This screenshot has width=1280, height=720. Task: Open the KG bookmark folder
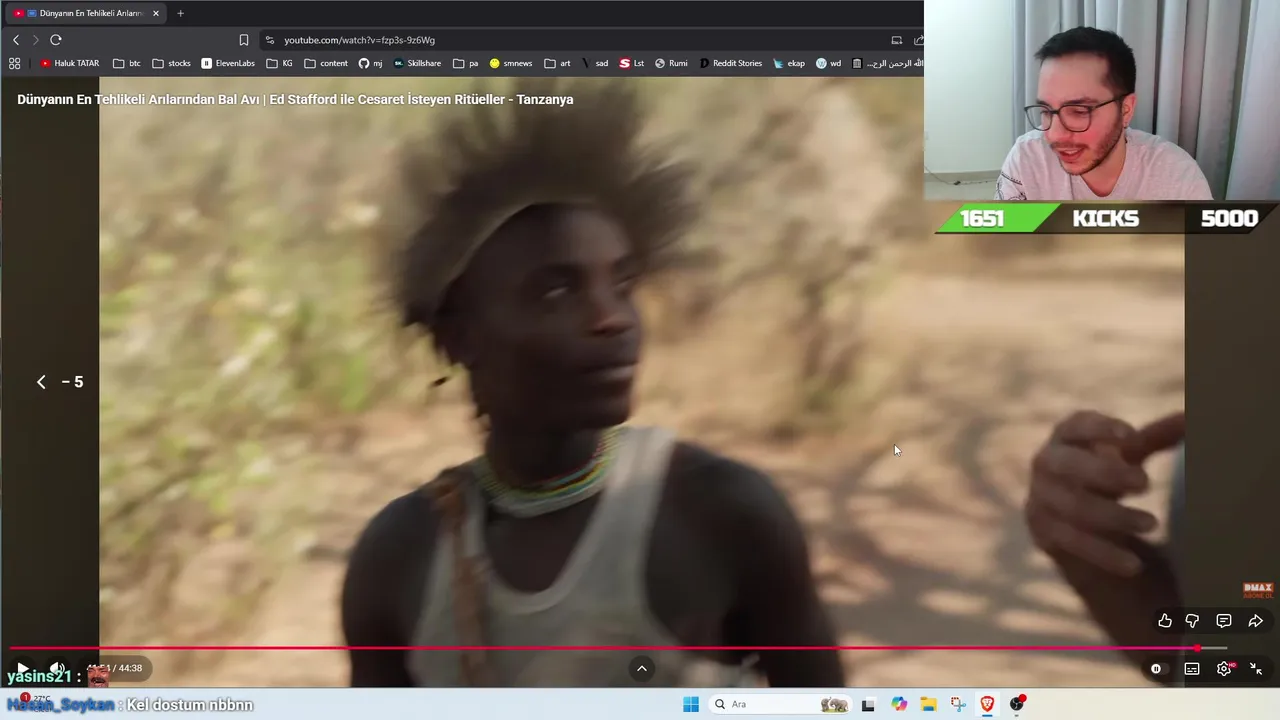tap(280, 63)
